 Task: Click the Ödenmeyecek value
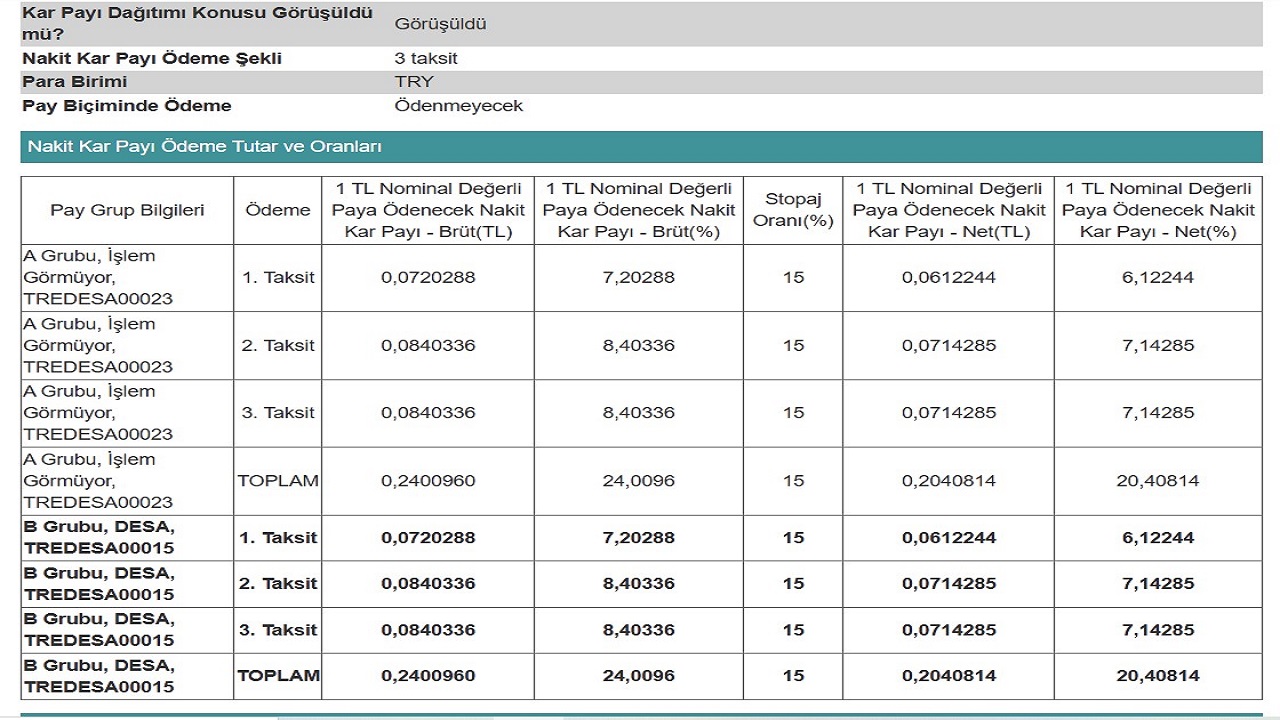coord(459,106)
